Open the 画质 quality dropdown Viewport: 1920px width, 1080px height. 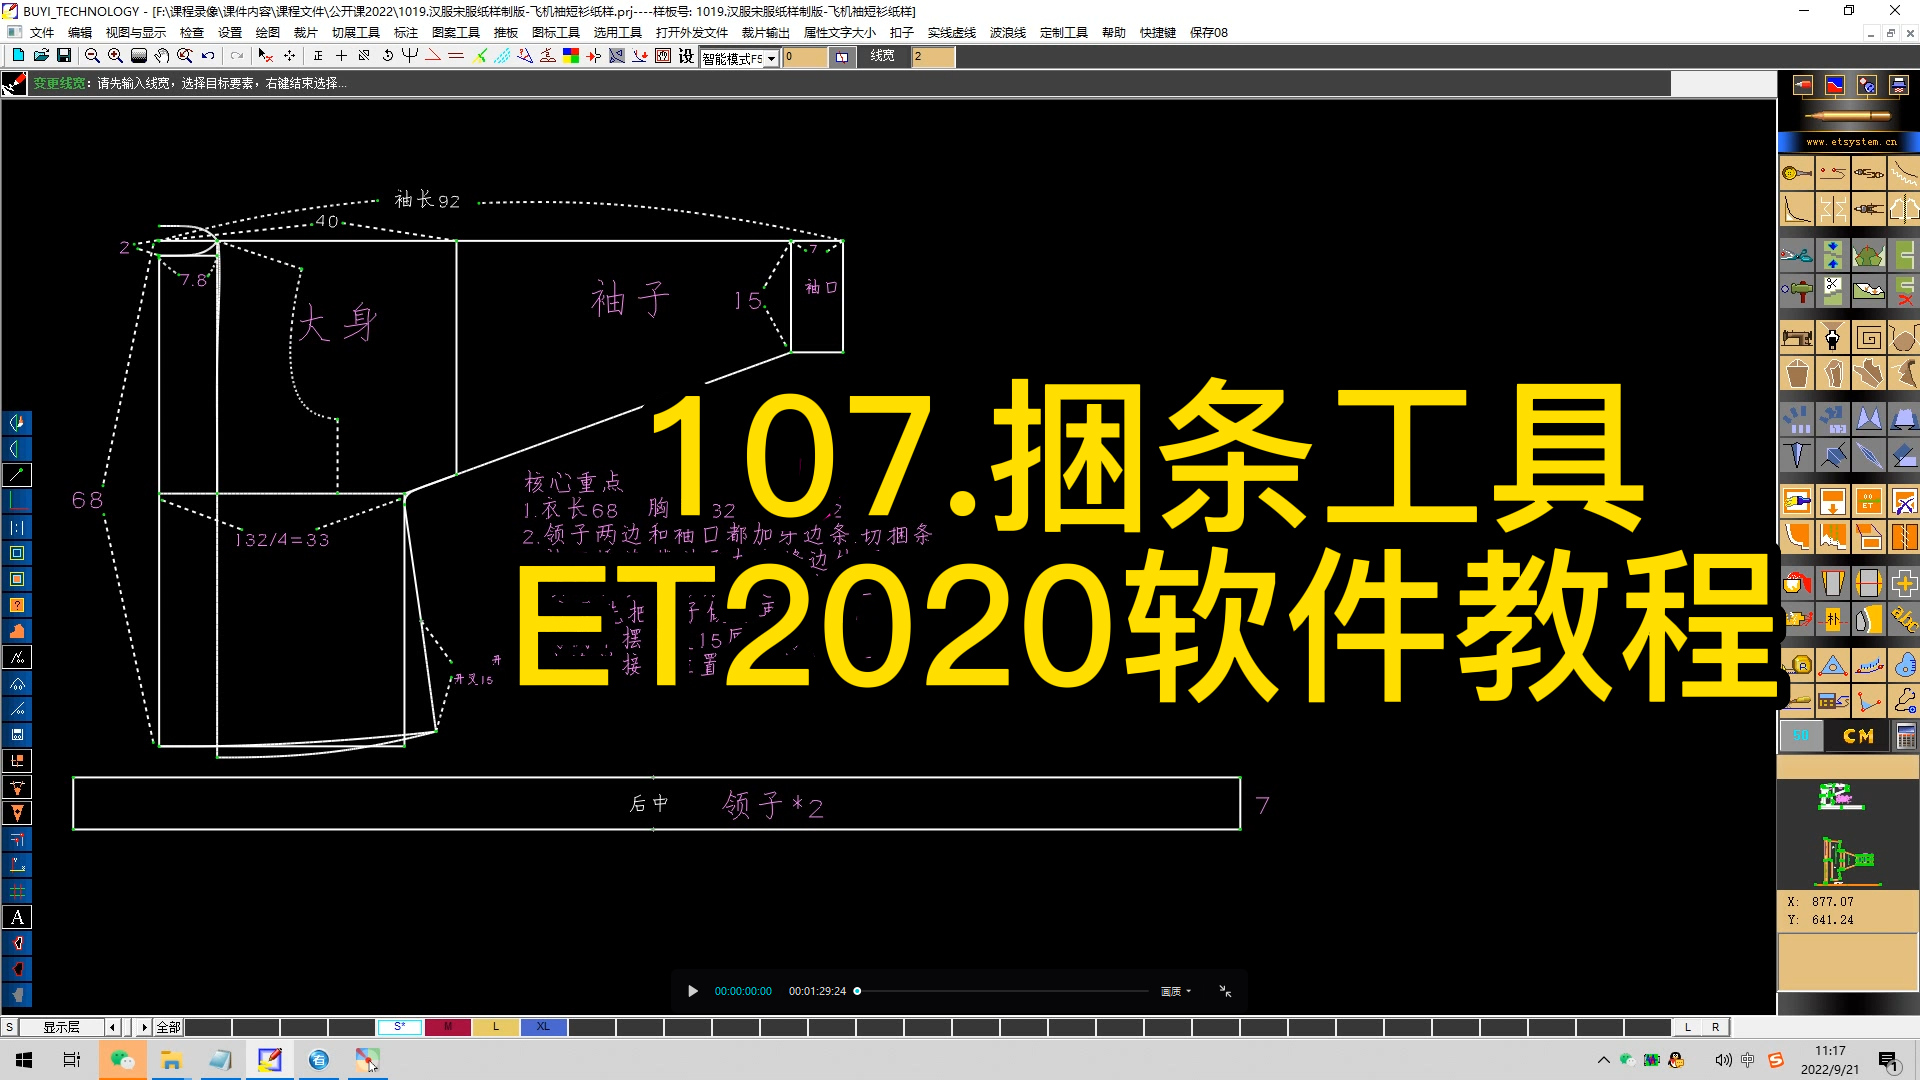(x=1176, y=991)
